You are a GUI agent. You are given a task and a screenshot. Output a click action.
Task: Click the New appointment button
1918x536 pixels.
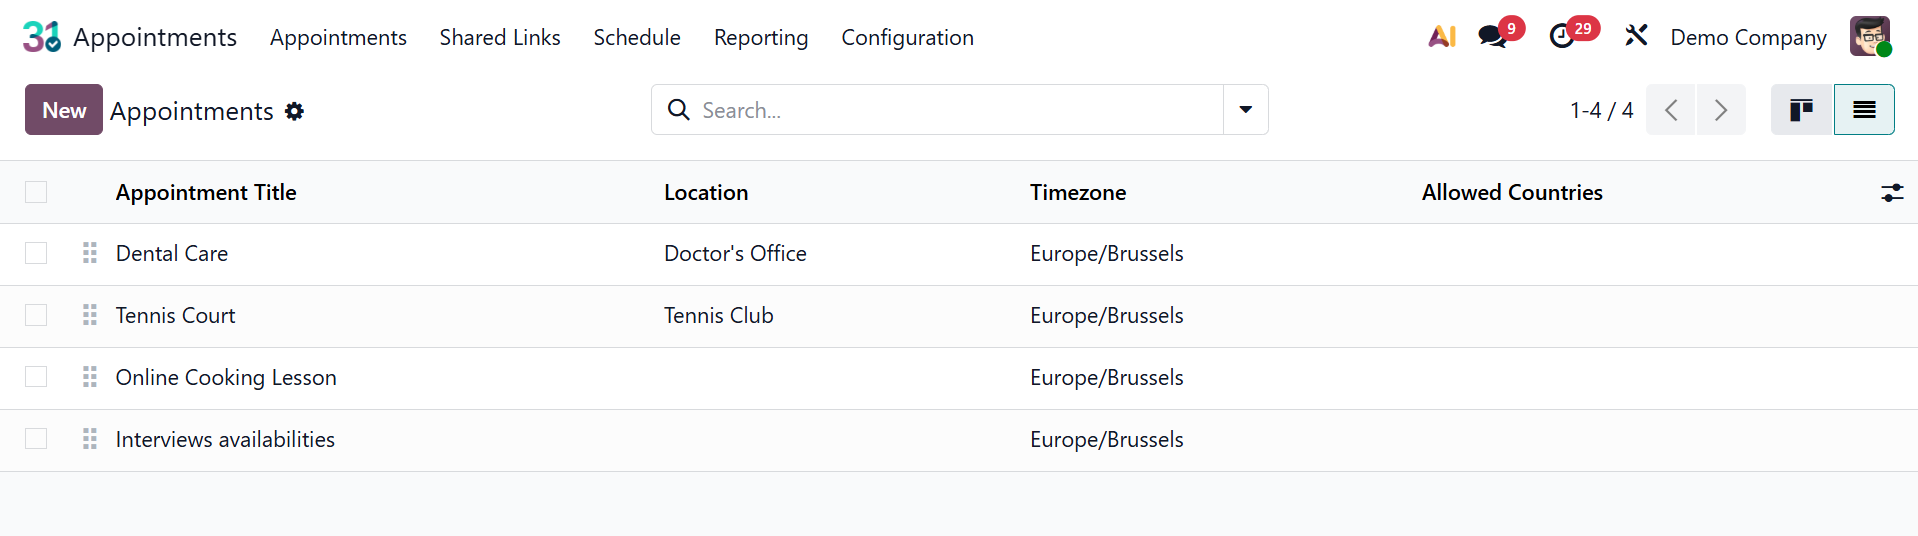tap(64, 110)
